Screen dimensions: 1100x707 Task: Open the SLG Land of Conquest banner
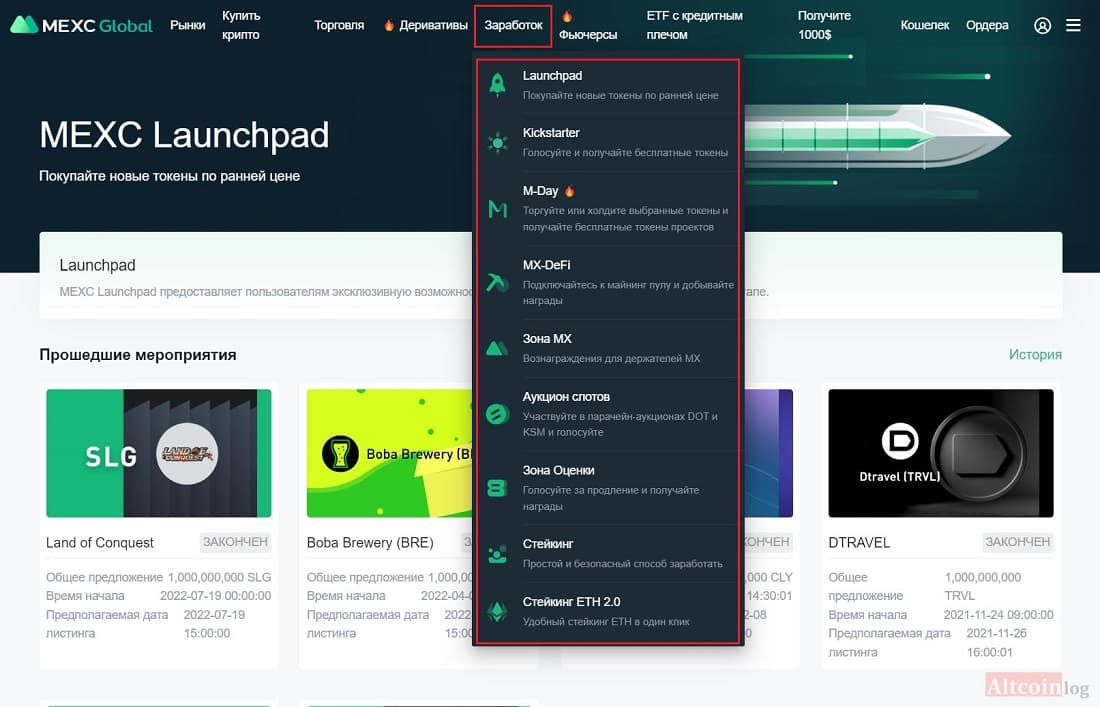(x=159, y=453)
